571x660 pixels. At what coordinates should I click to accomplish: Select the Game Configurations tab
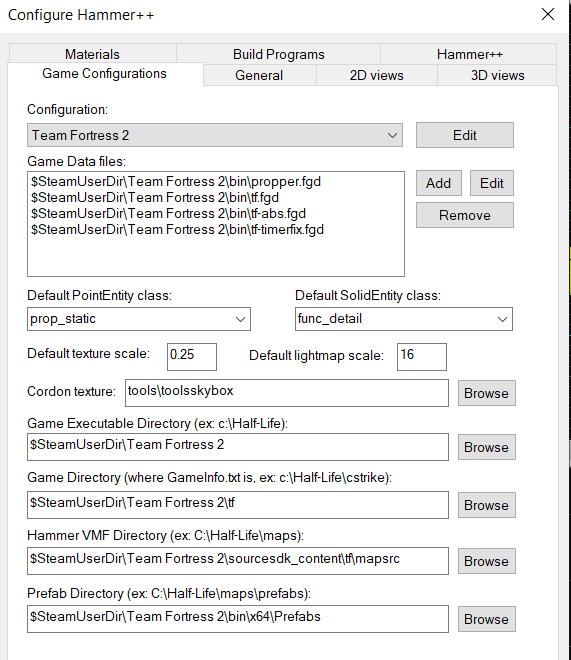(104, 74)
